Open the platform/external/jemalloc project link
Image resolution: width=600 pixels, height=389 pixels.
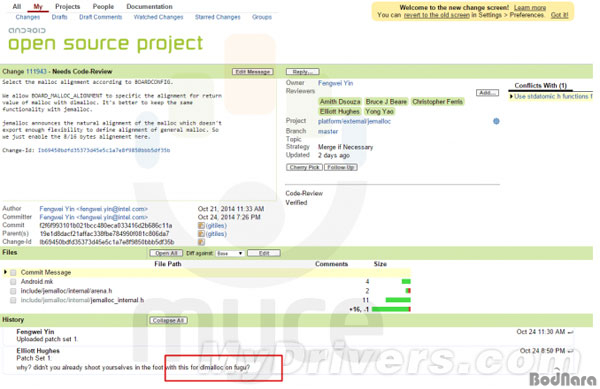coord(354,121)
